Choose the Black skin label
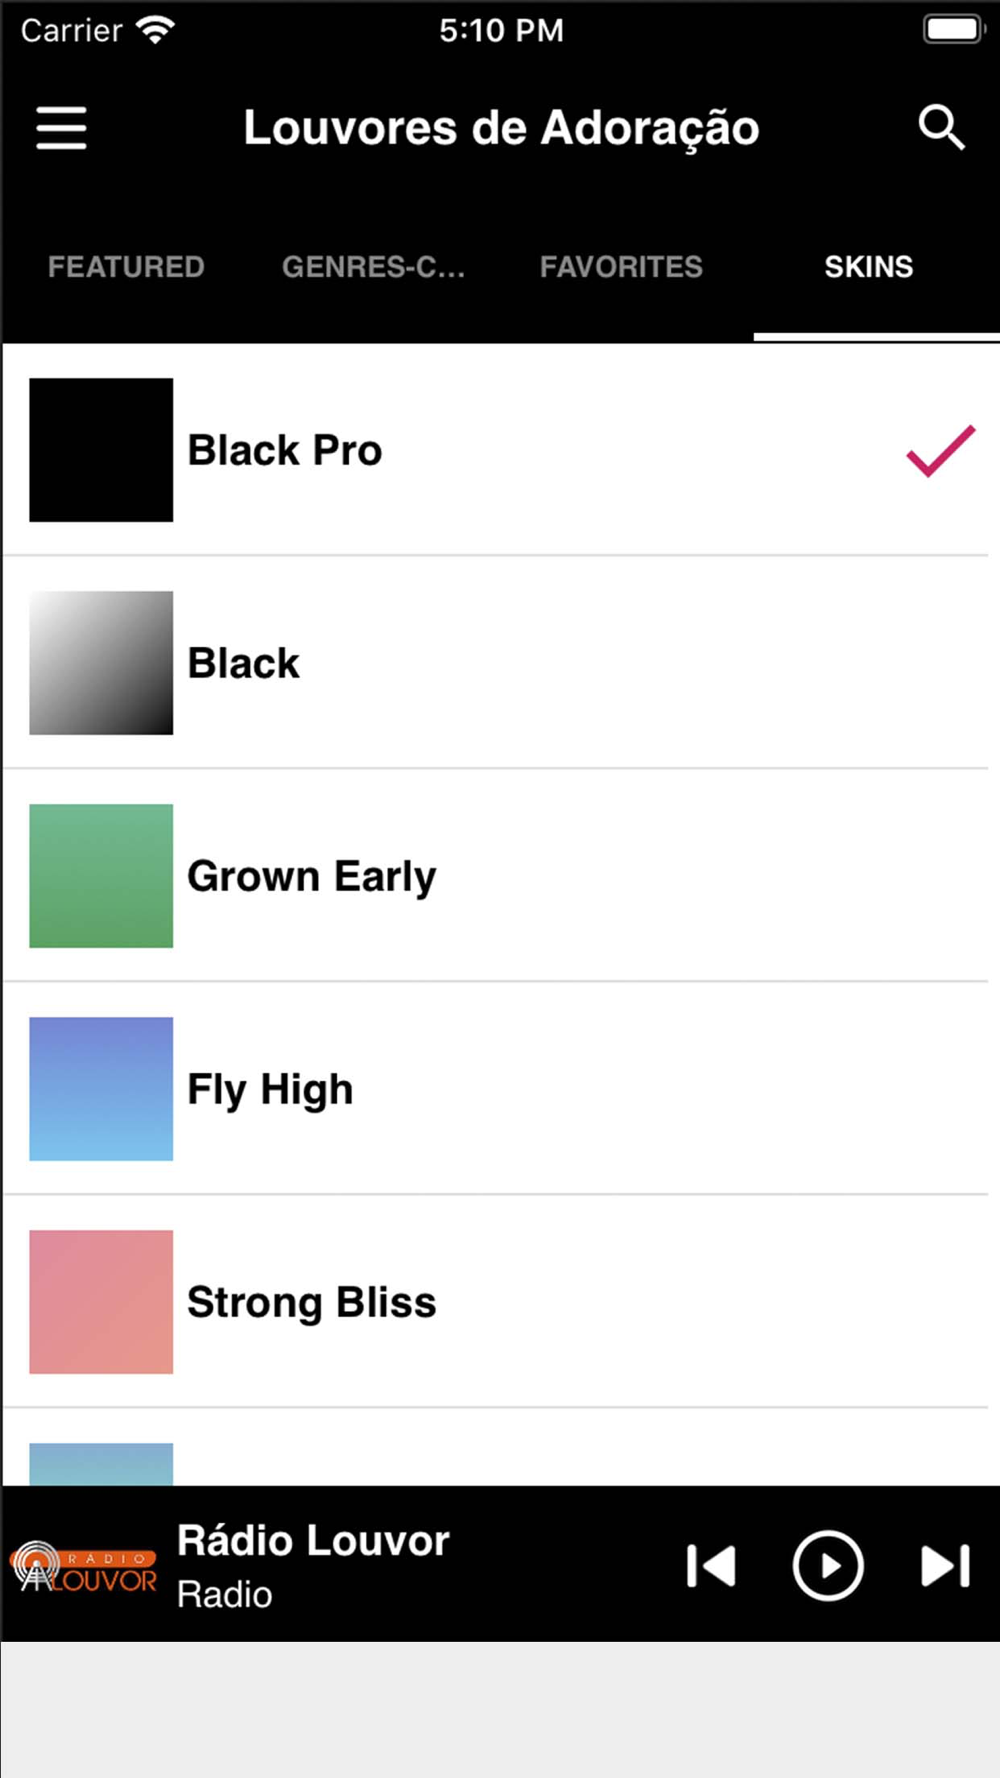The width and height of the screenshot is (1000, 1778). click(243, 663)
